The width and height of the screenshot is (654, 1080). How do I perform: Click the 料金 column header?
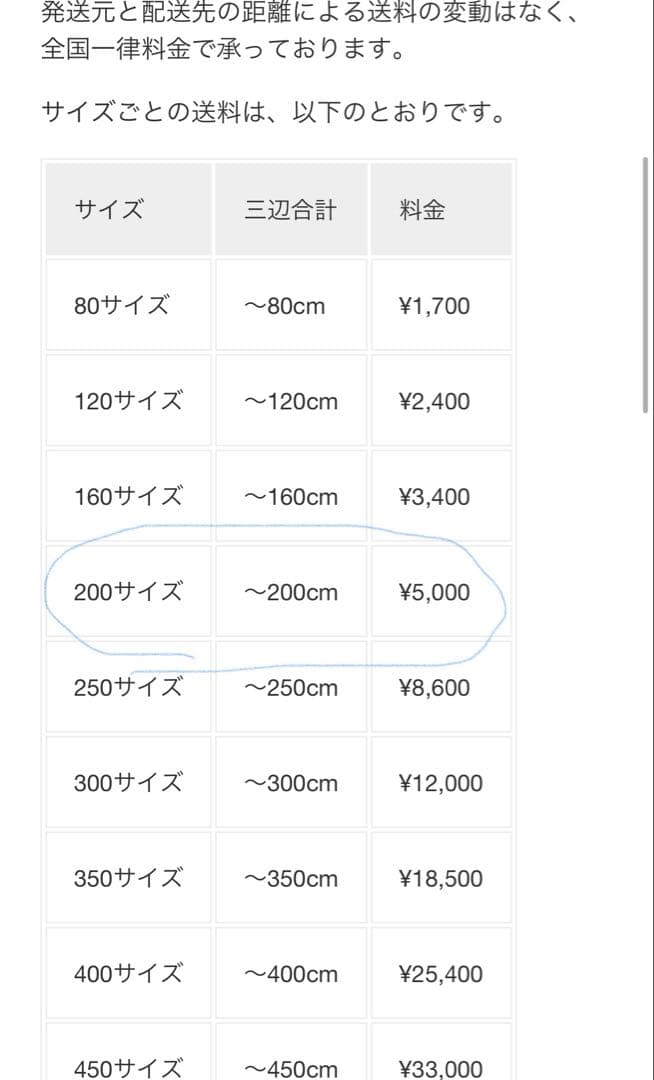pyautogui.click(x=422, y=210)
